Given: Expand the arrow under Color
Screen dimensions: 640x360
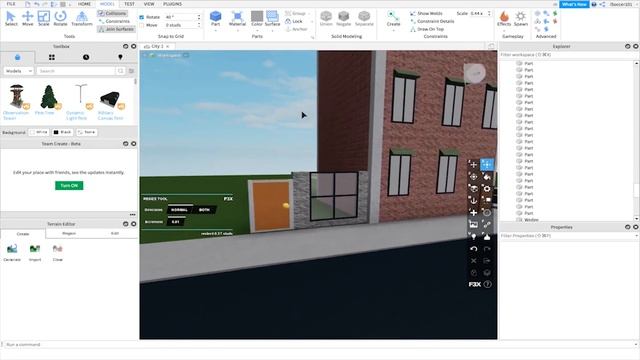Looking at the screenshot, I should 257,30.
